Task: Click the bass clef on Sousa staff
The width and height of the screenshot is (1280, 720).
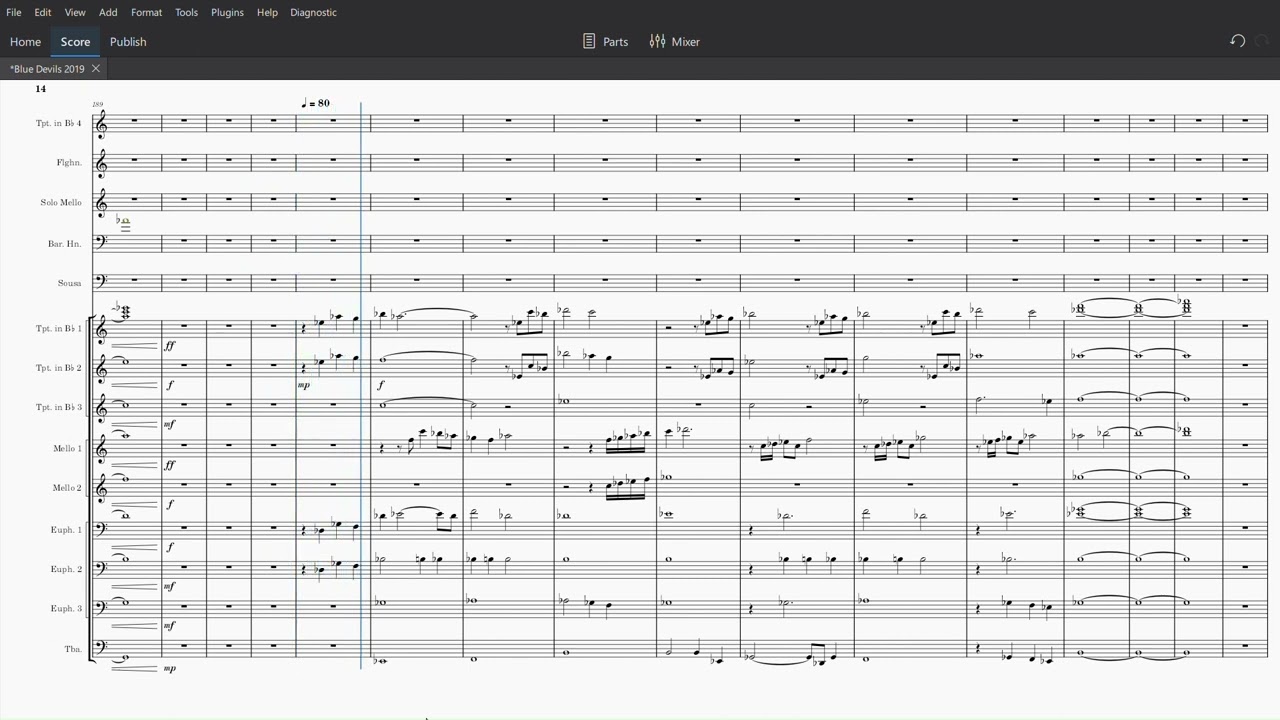Action: pyautogui.click(x=101, y=281)
